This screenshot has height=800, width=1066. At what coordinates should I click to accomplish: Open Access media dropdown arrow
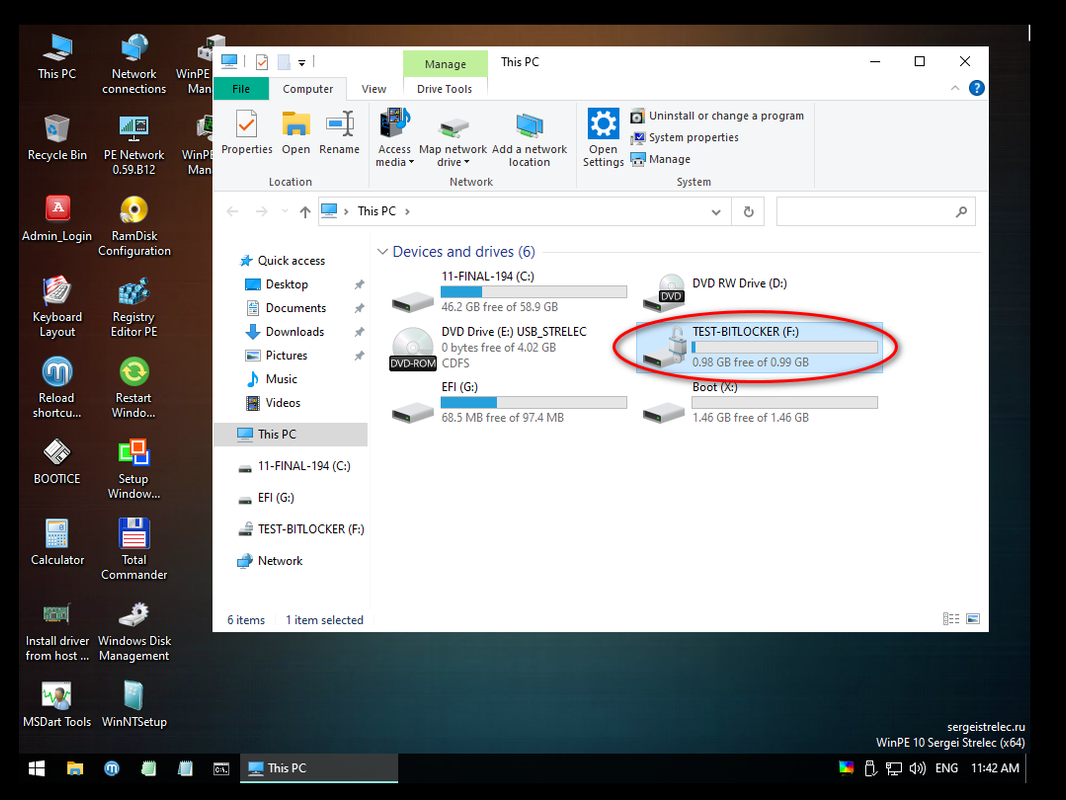(x=411, y=162)
